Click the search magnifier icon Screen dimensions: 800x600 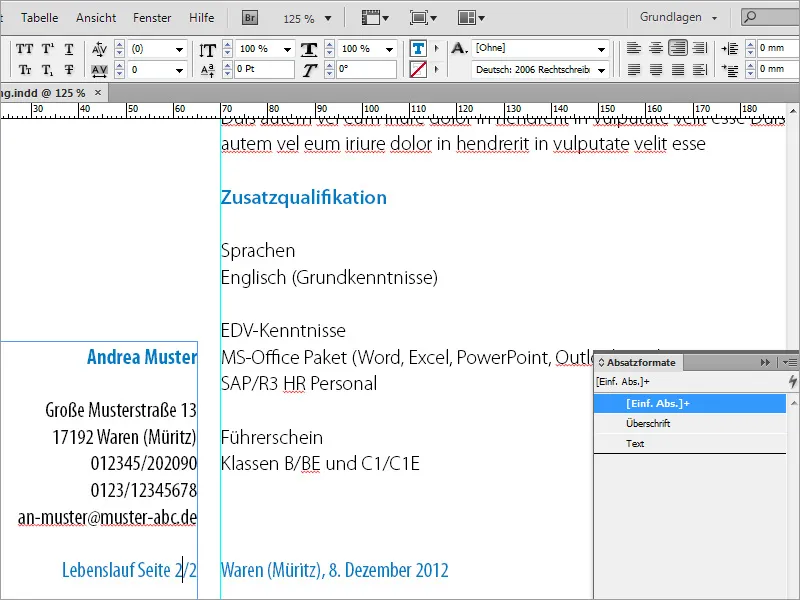749,17
